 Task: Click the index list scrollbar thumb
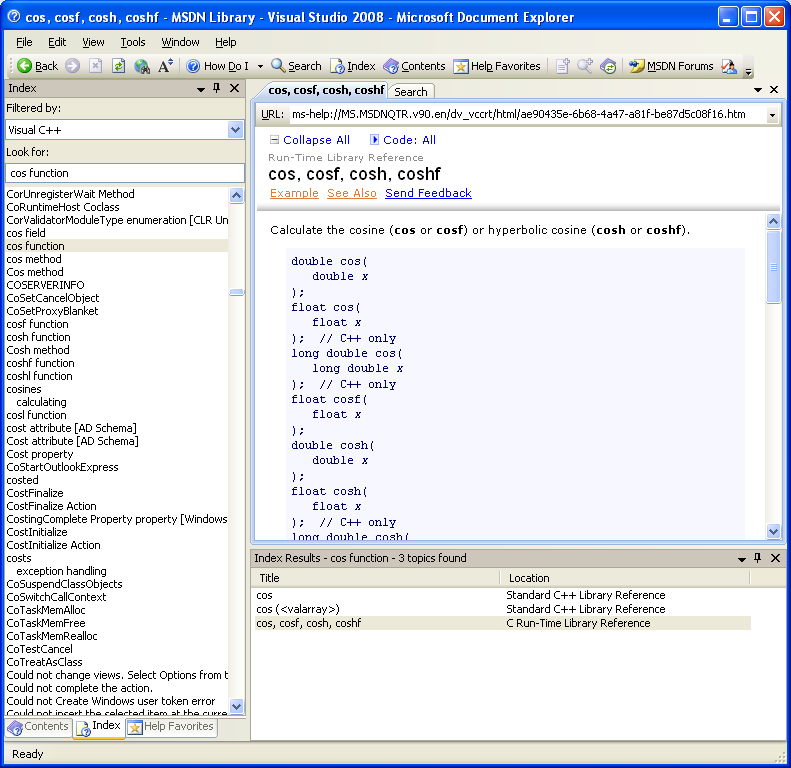pos(237,292)
